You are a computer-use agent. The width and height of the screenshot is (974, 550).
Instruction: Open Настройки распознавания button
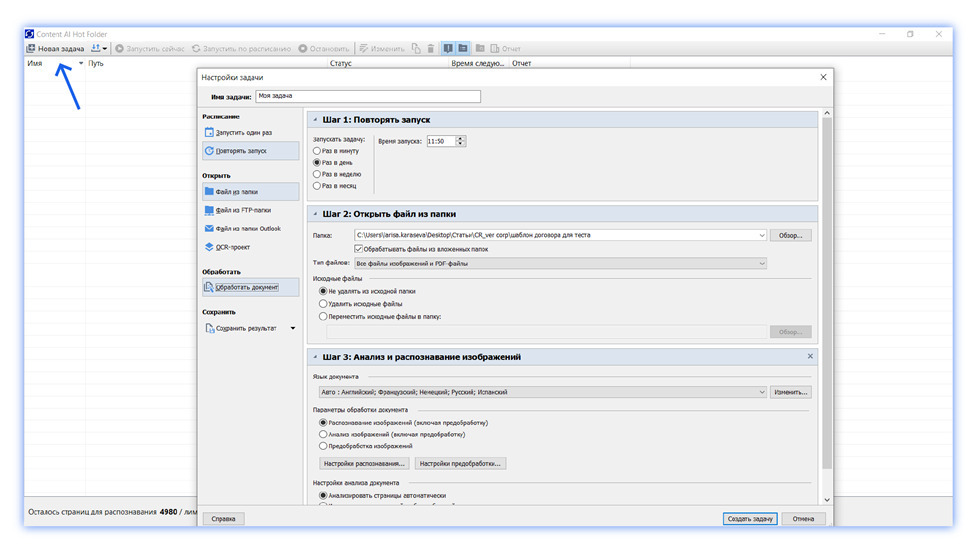tap(364, 464)
